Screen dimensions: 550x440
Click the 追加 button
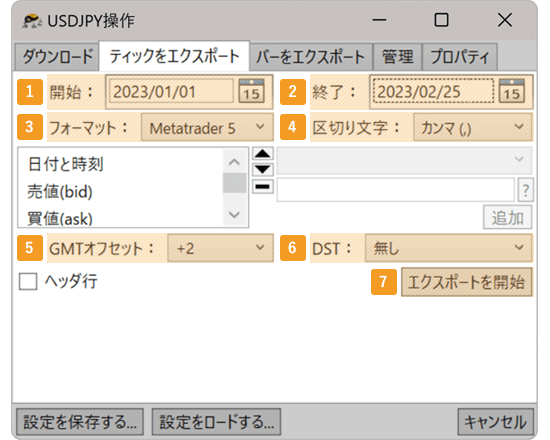[x=508, y=218]
